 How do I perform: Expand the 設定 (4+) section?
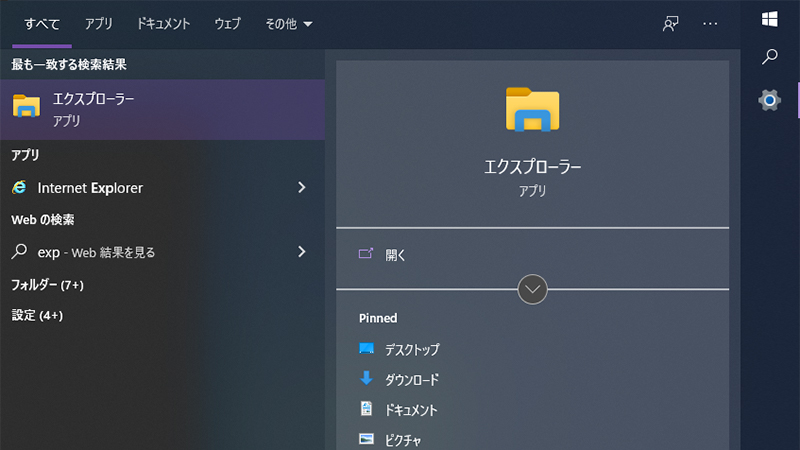pyautogui.click(x=37, y=315)
